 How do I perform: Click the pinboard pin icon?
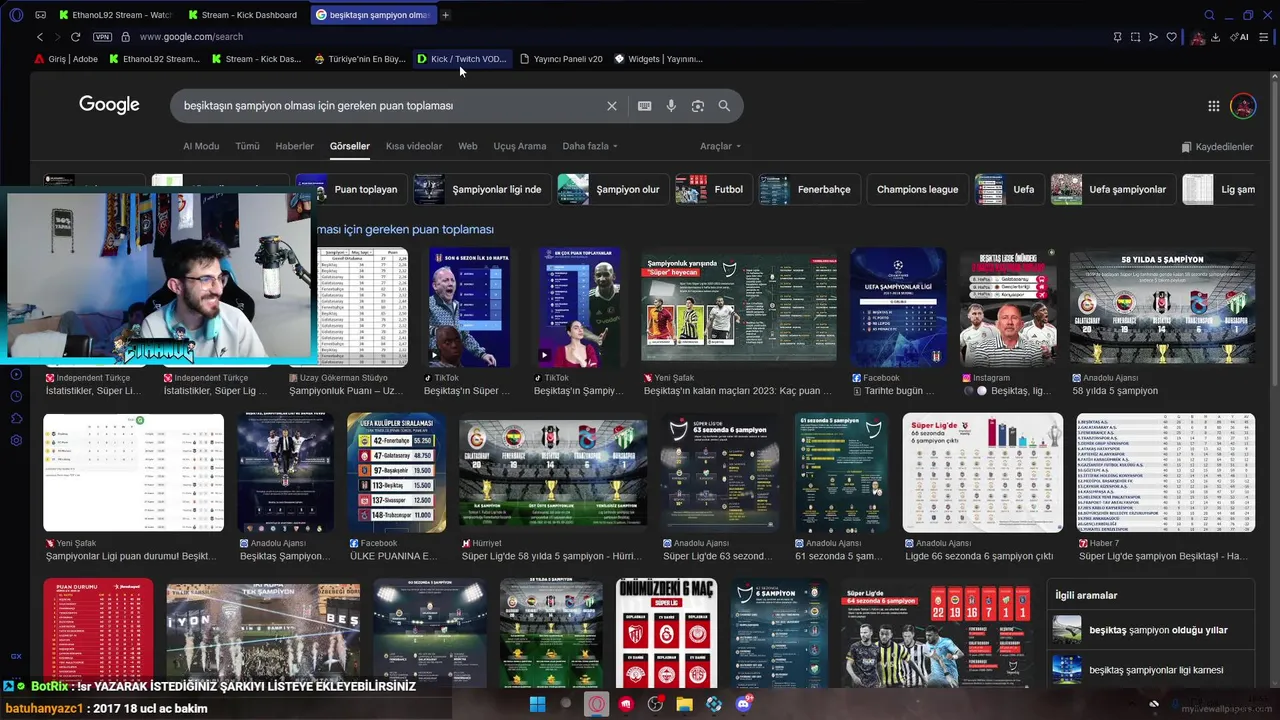1117,37
